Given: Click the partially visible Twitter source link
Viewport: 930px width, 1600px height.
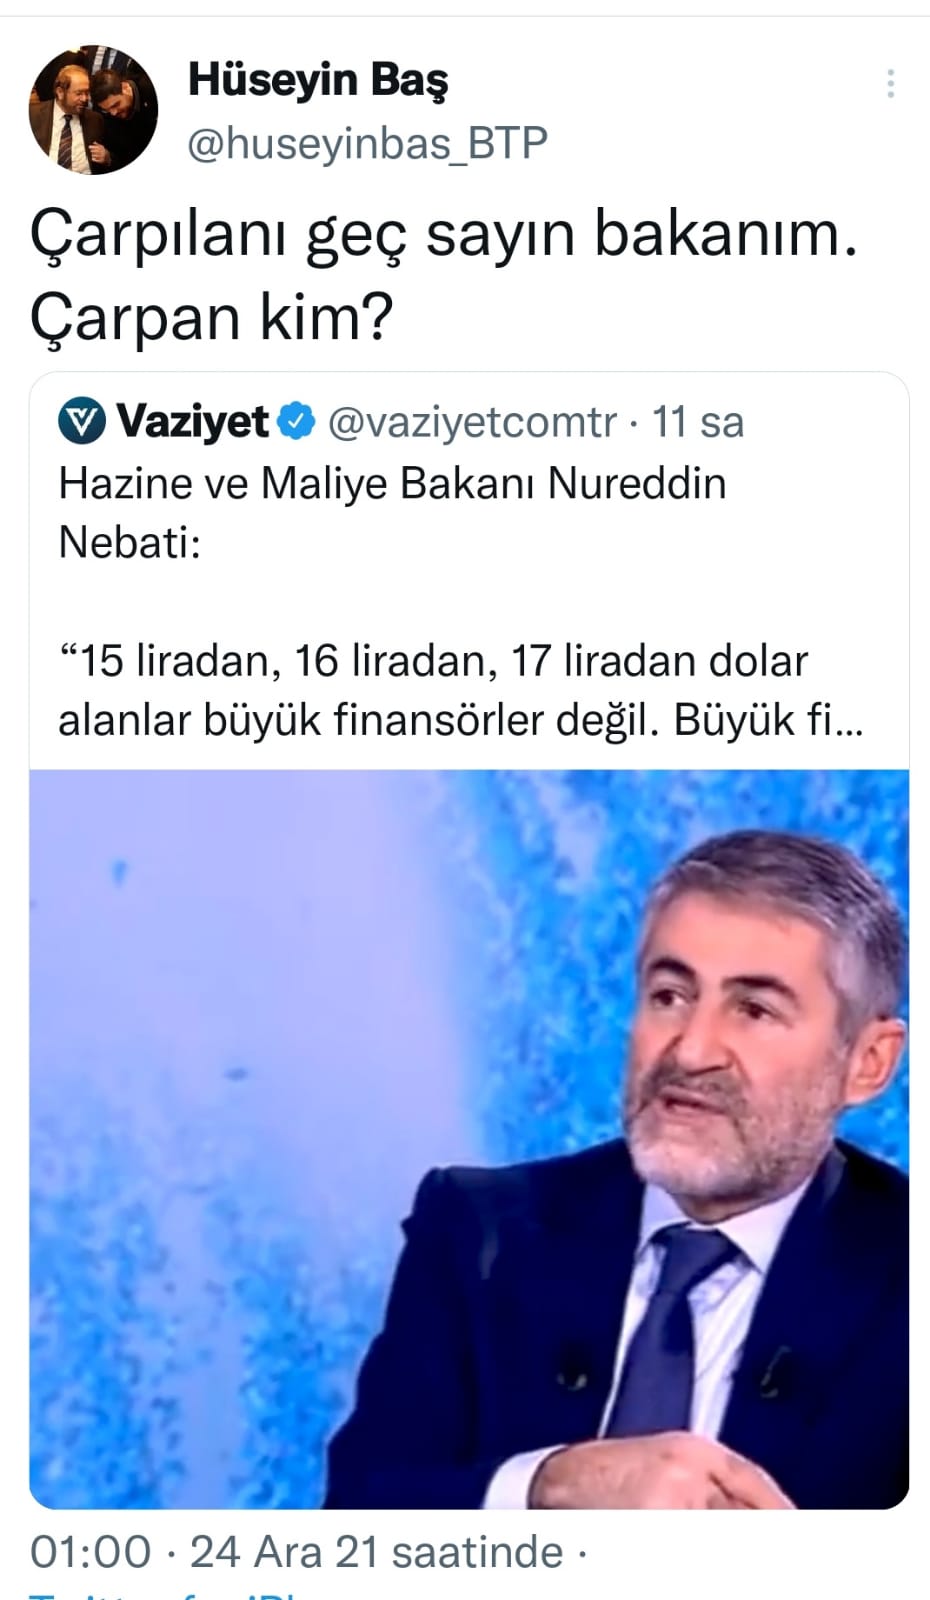Looking at the screenshot, I should click(170, 1592).
